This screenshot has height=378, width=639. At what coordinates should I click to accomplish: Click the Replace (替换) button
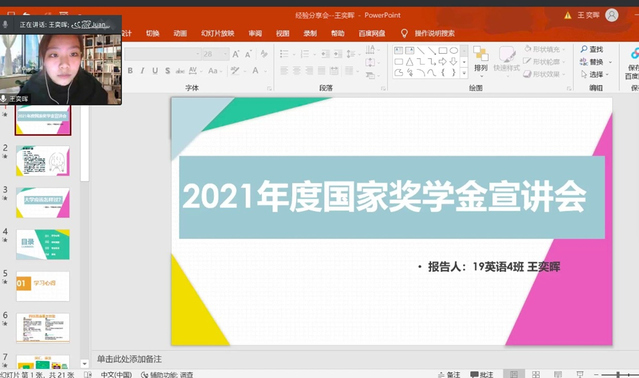click(x=595, y=62)
